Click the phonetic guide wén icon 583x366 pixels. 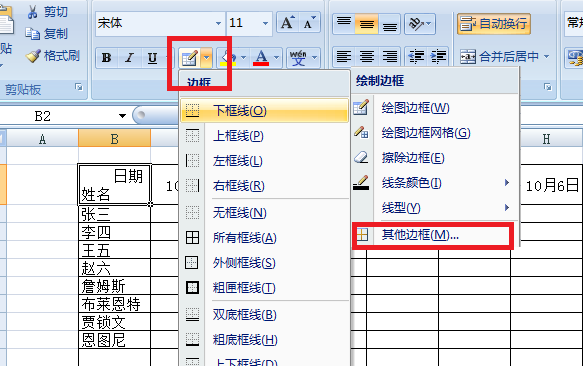298,58
